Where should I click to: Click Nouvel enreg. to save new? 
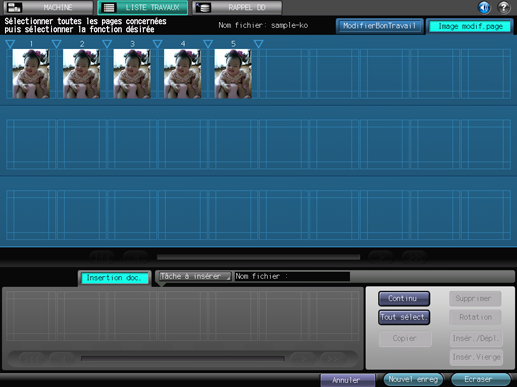413,379
